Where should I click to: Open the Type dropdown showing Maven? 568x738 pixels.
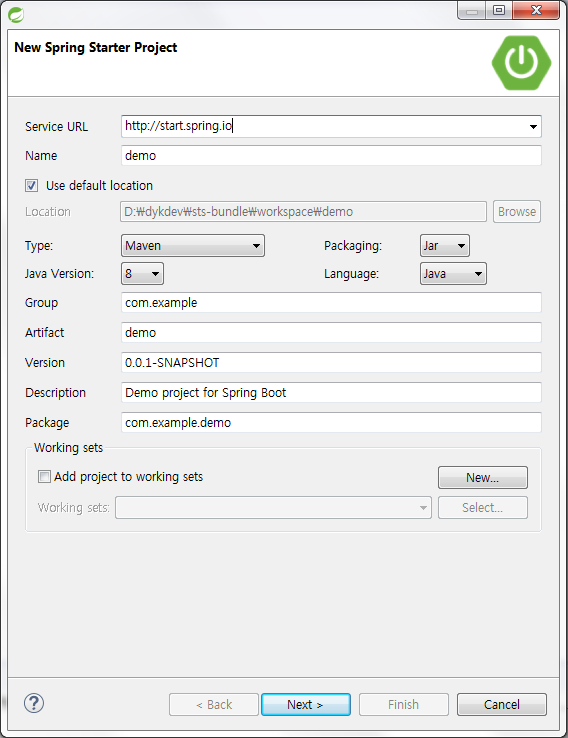tap(193, 246)
